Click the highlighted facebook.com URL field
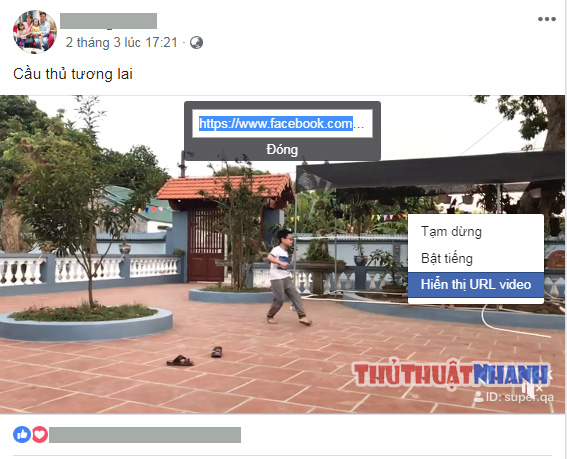Image resolution: width=567 pixels, height=459 pixels. [x=282, y=124]
